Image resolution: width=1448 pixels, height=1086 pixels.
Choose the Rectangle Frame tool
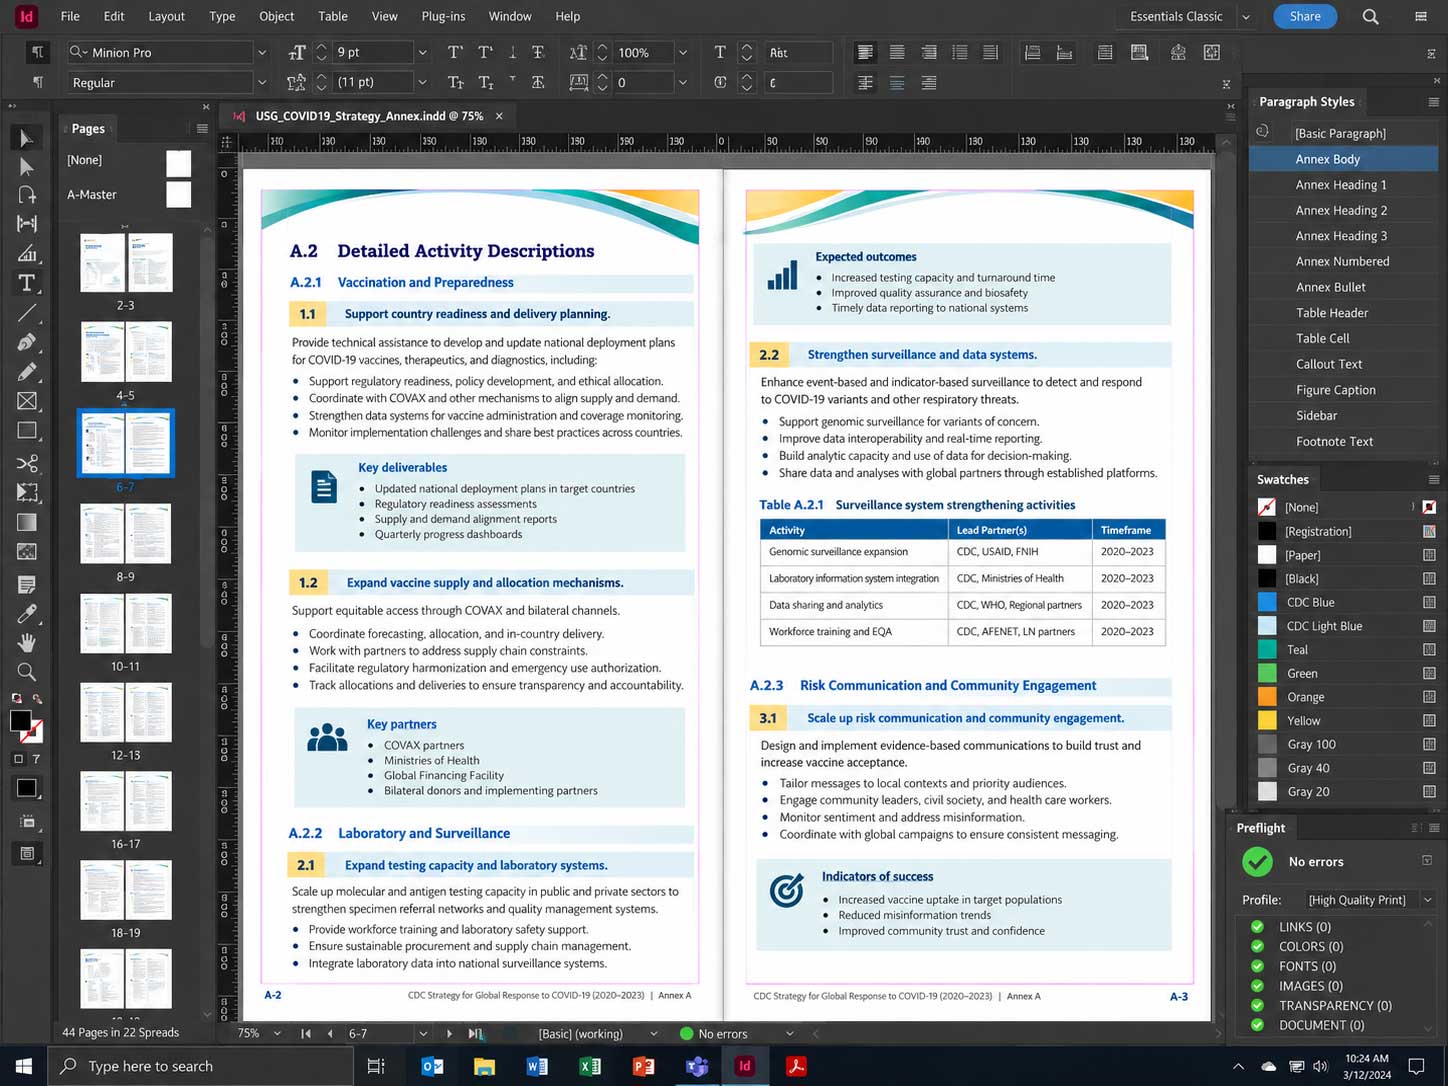pyautogui.click(x=27, y=402)
